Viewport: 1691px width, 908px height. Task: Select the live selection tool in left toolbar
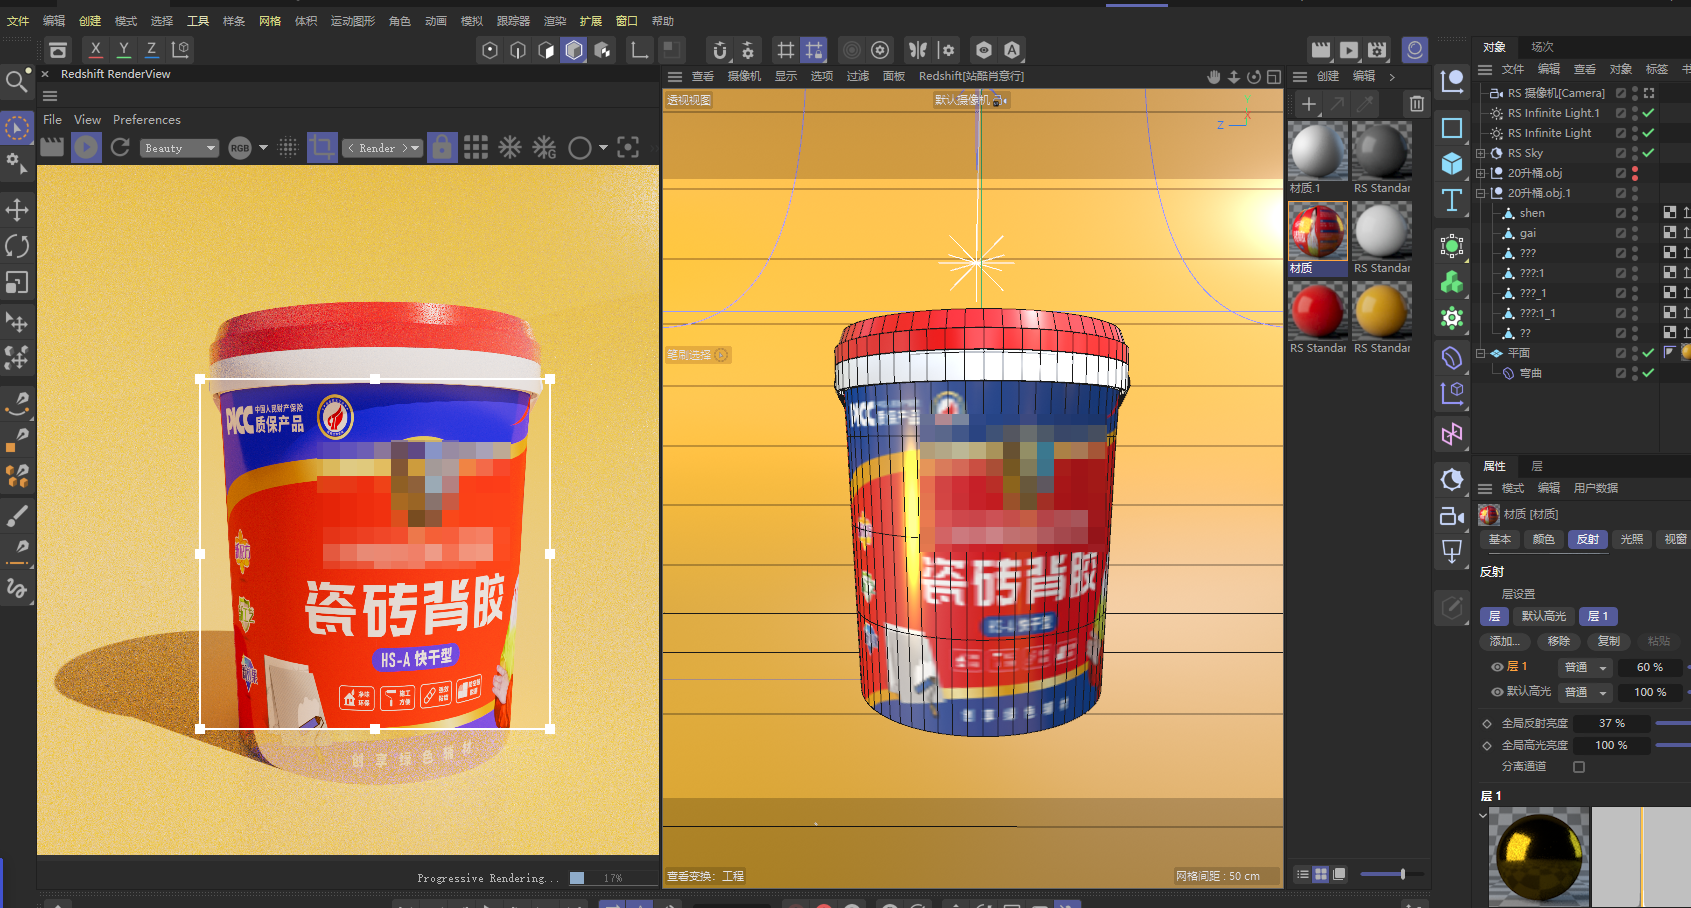[17, 128]
